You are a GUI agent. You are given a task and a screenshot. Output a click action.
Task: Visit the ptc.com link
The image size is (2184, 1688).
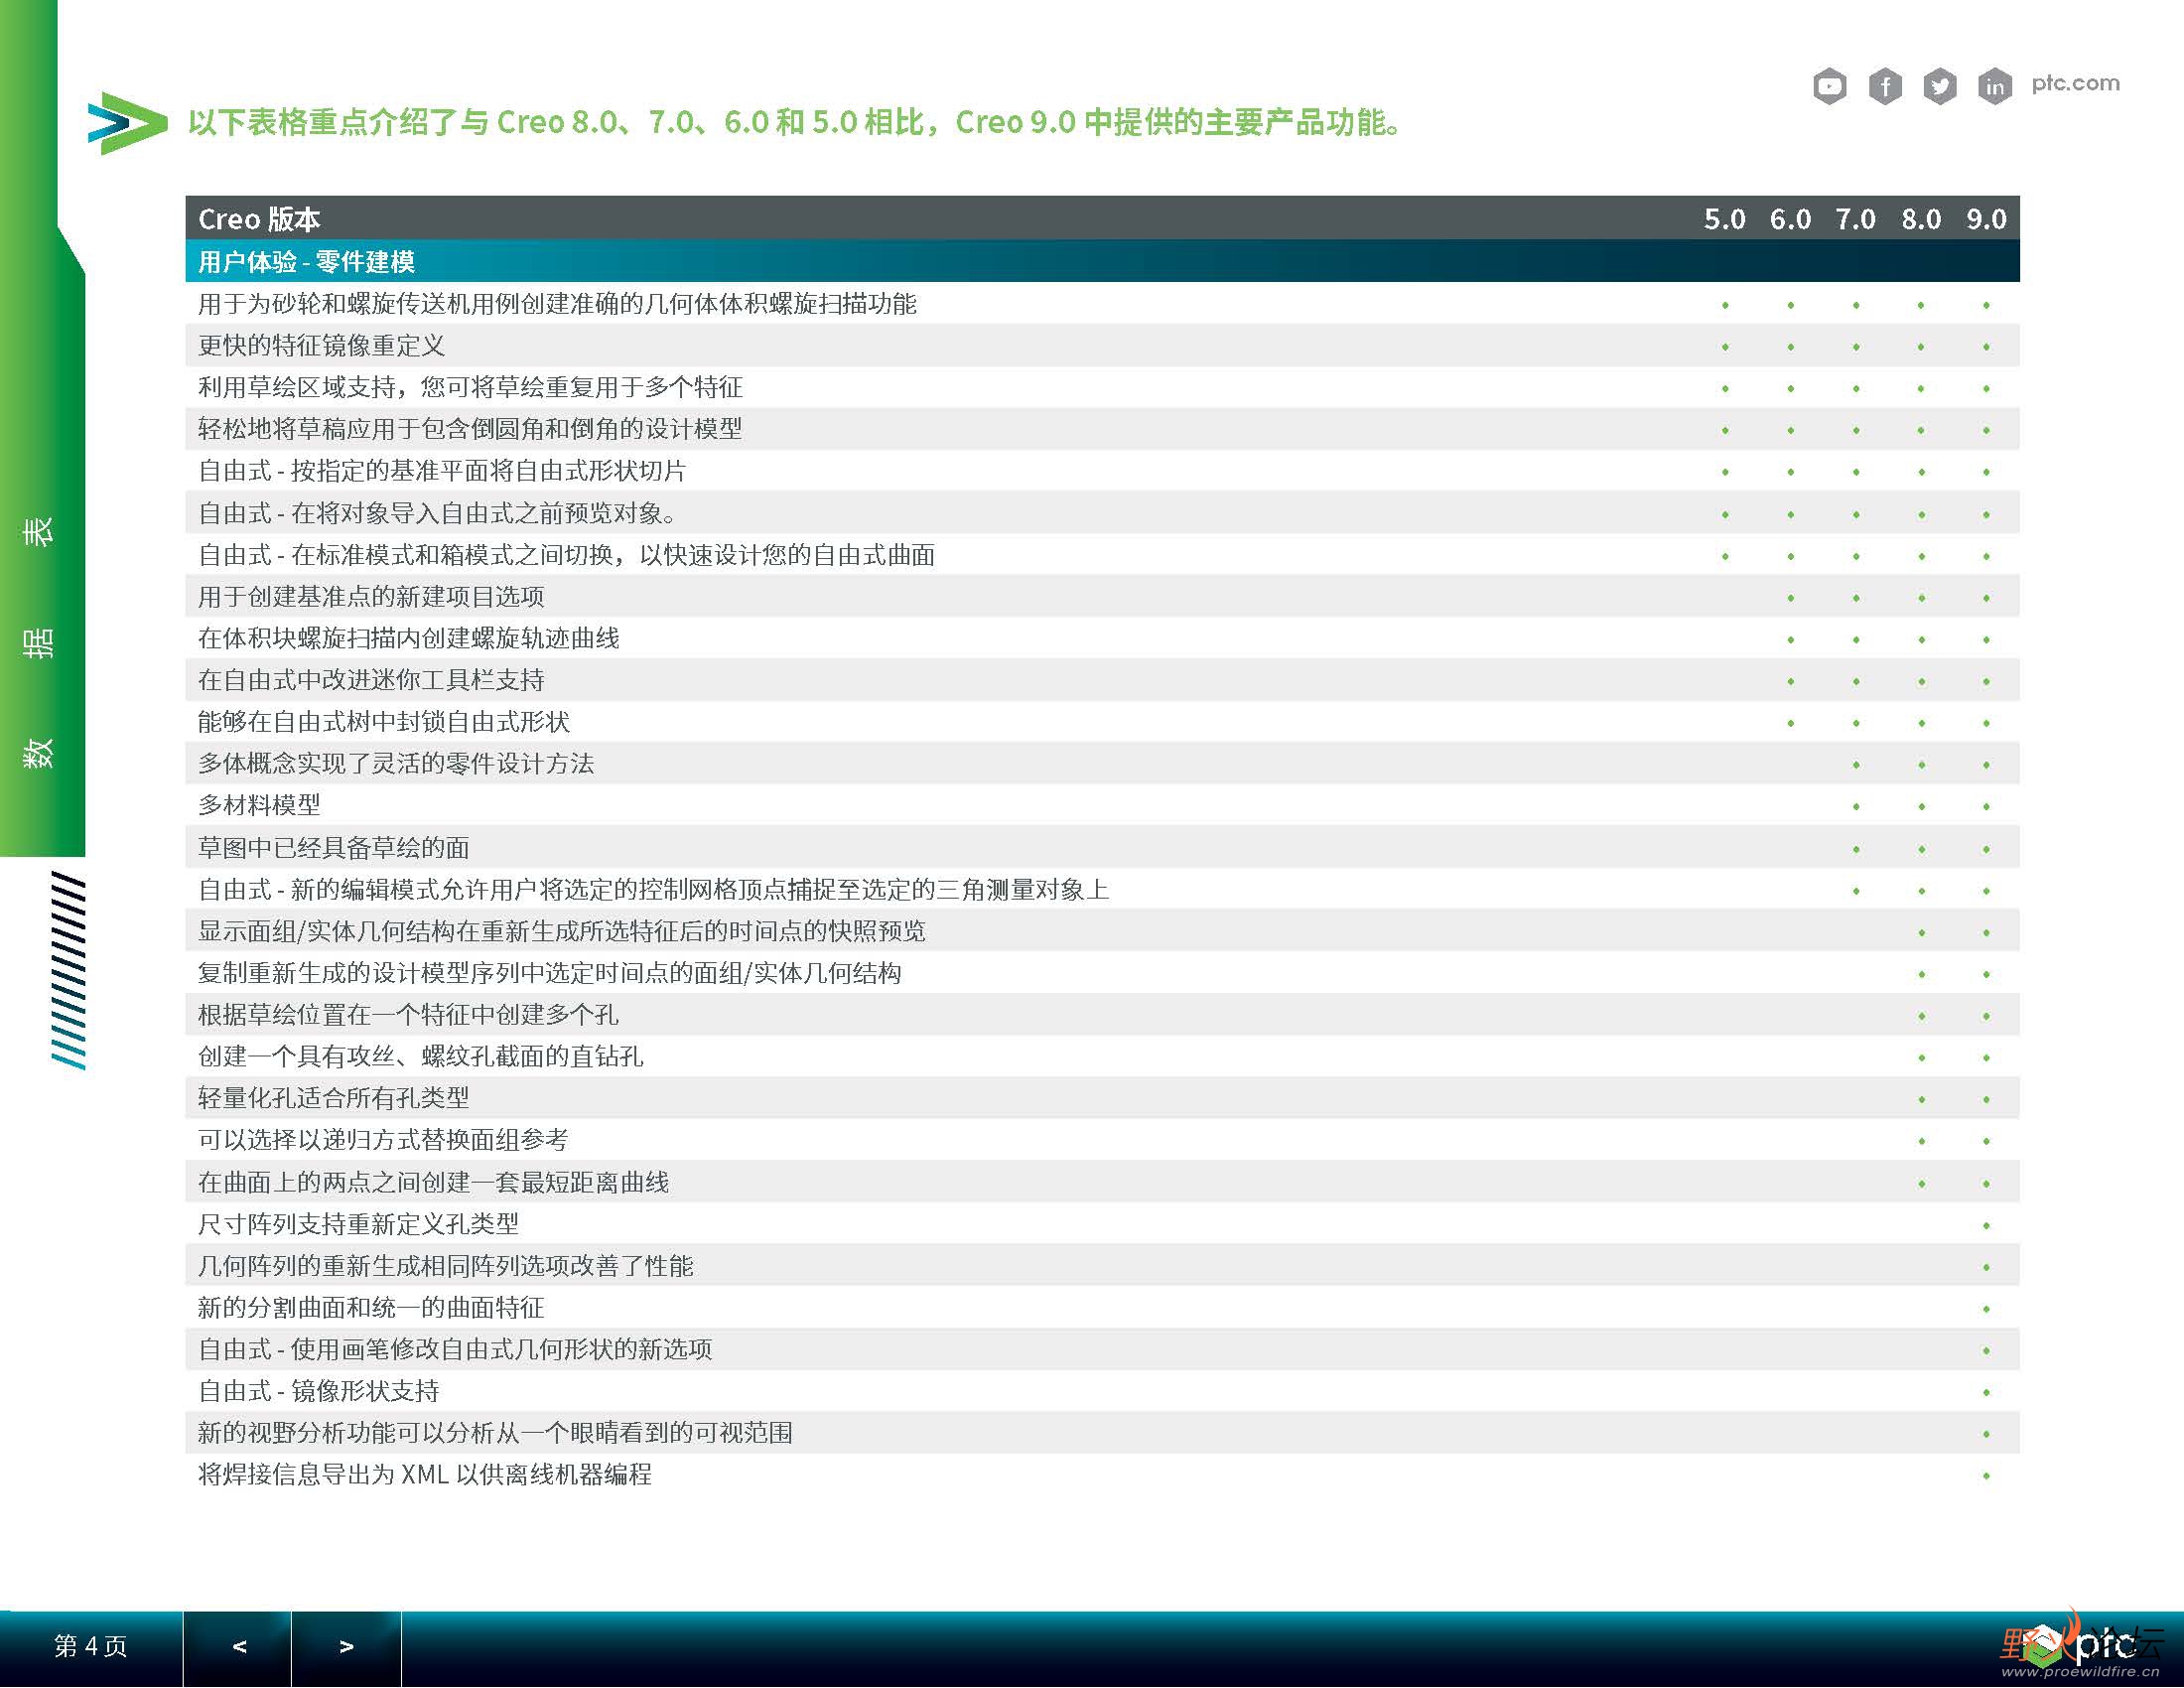[x=2075, y=83]
